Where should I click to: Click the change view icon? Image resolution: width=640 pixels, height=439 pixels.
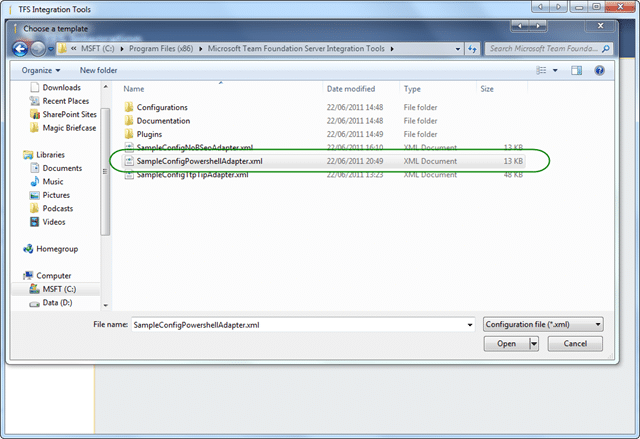[x=541, y=71]
